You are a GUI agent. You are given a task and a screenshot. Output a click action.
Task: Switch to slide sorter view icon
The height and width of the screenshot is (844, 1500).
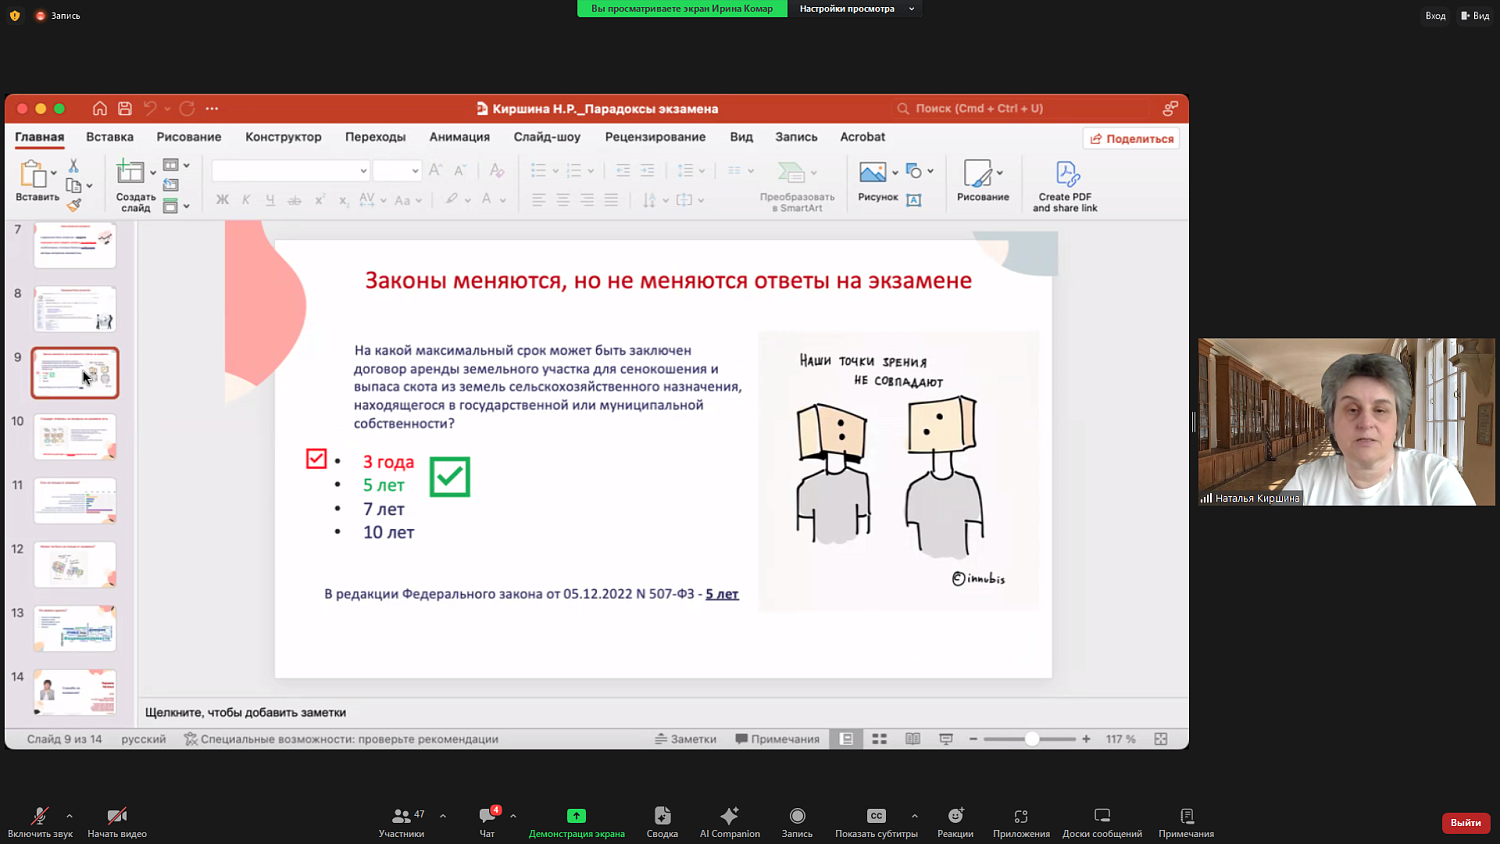tap(880, 739)
